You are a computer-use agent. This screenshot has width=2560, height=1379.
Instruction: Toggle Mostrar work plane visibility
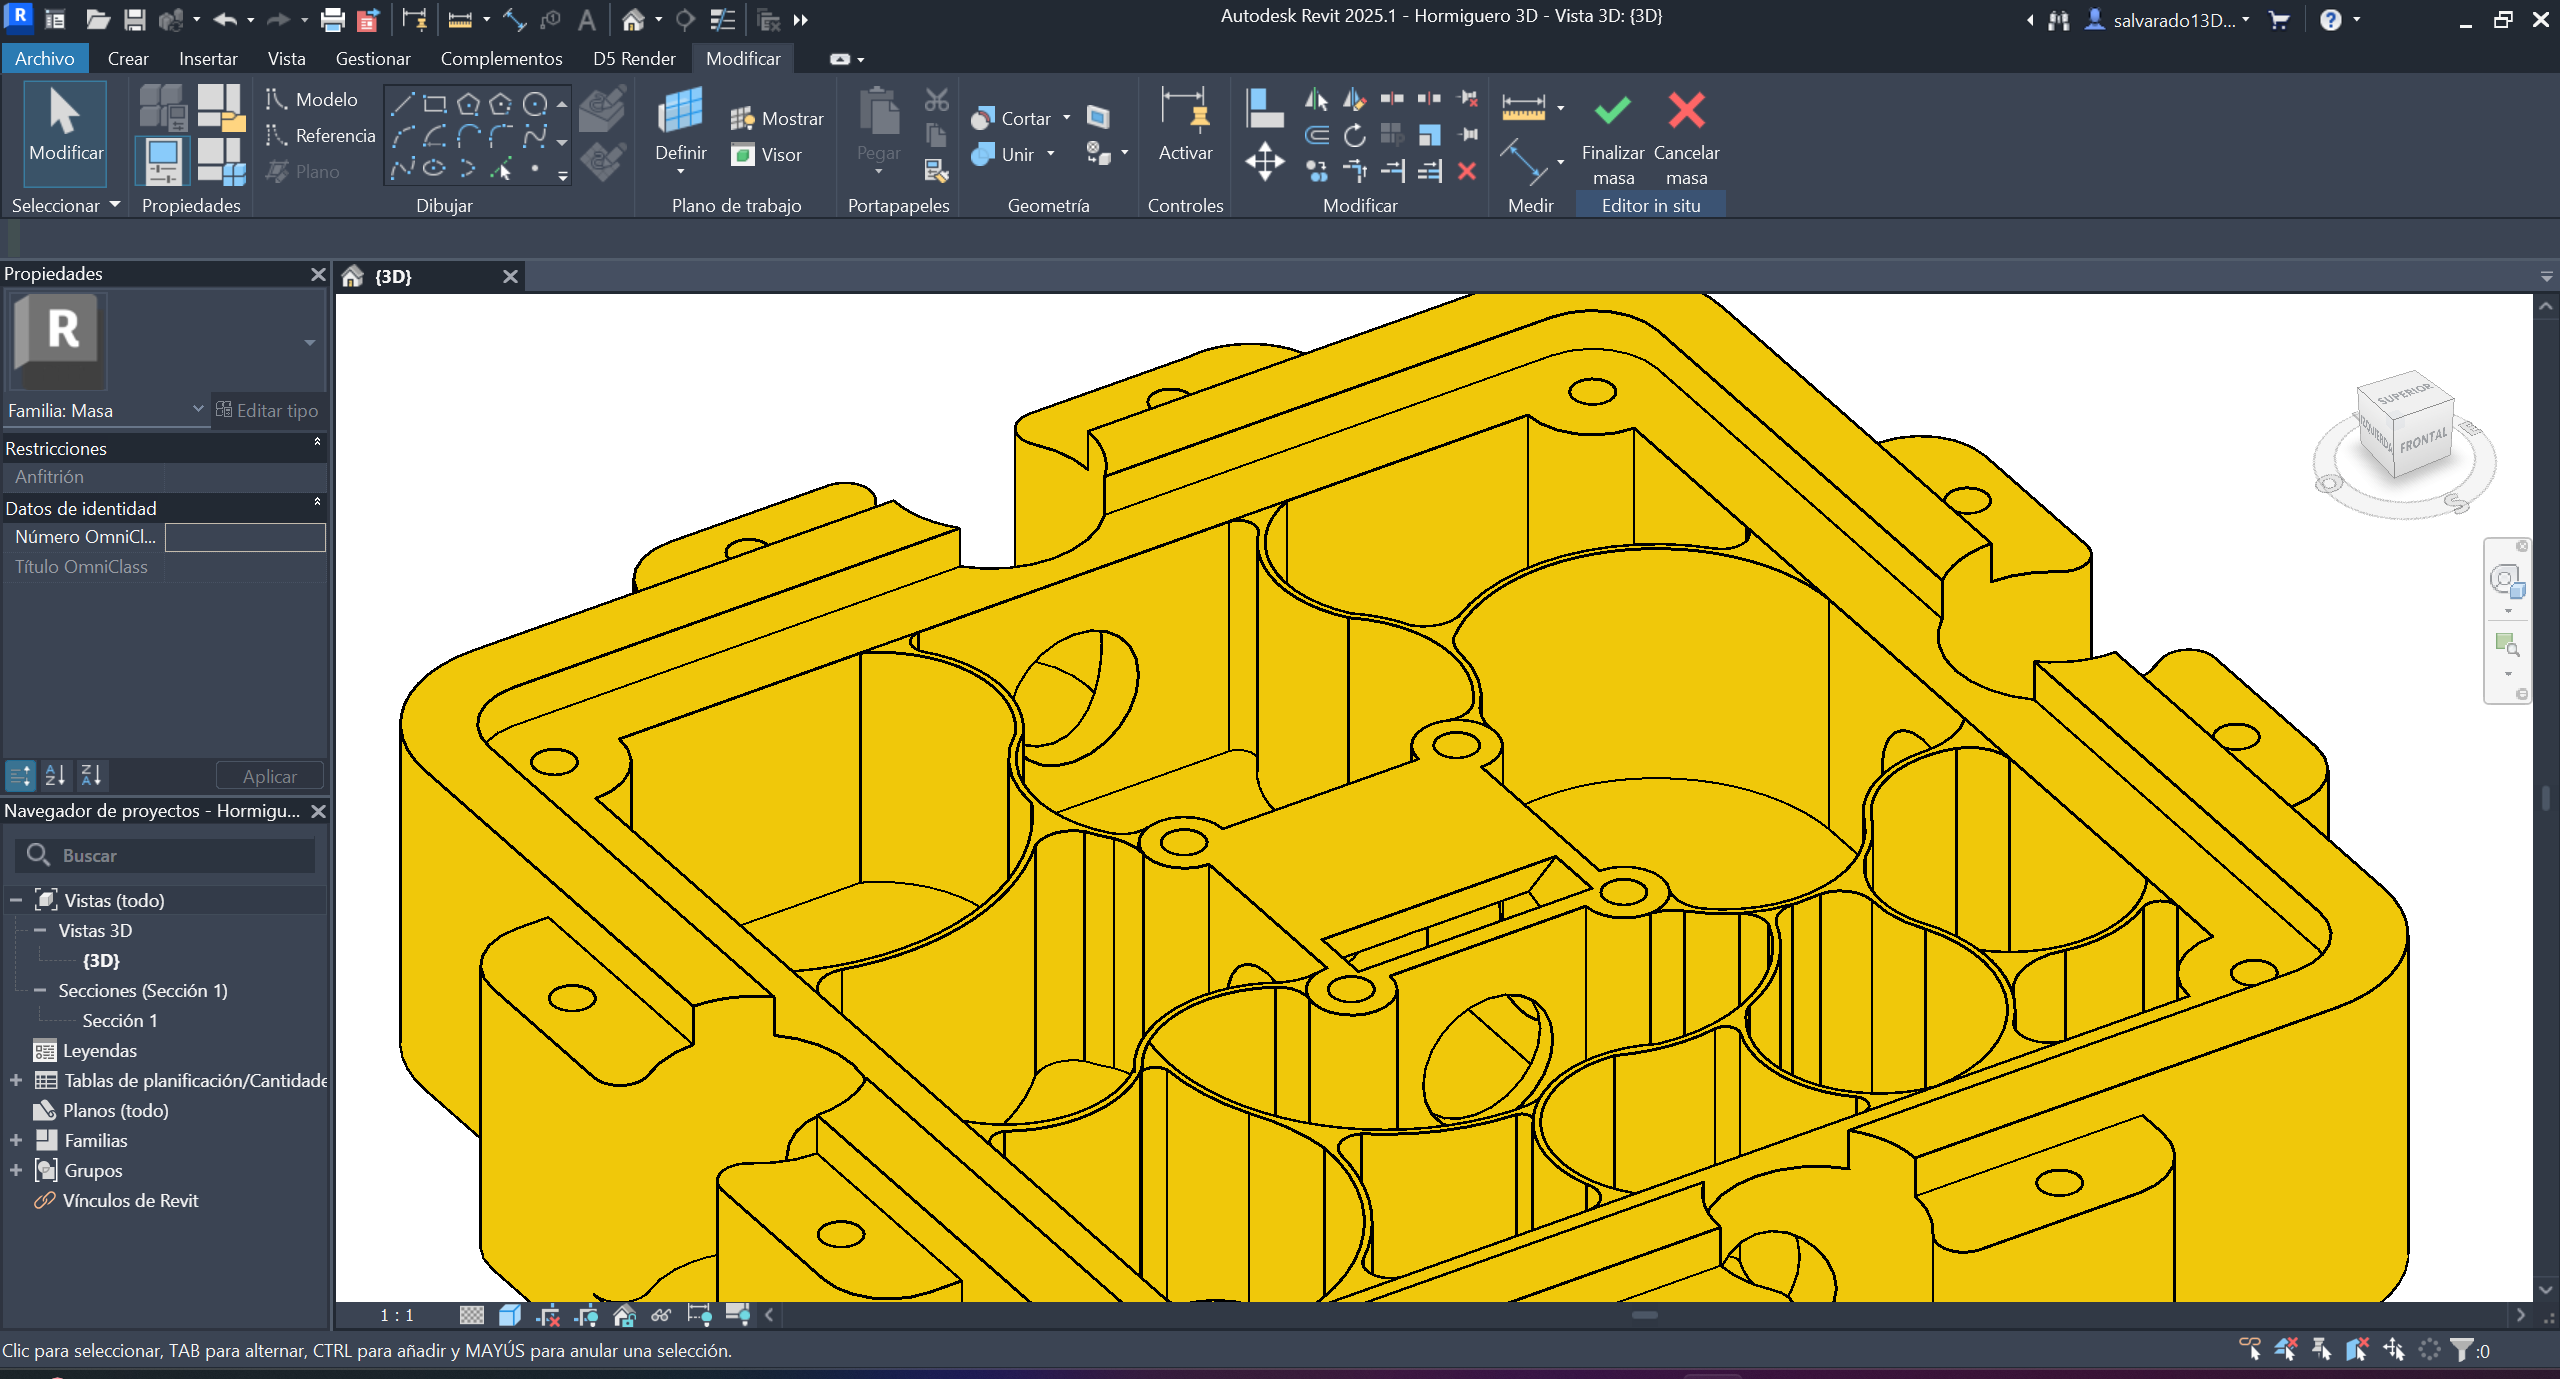click(x=777, y=118)
